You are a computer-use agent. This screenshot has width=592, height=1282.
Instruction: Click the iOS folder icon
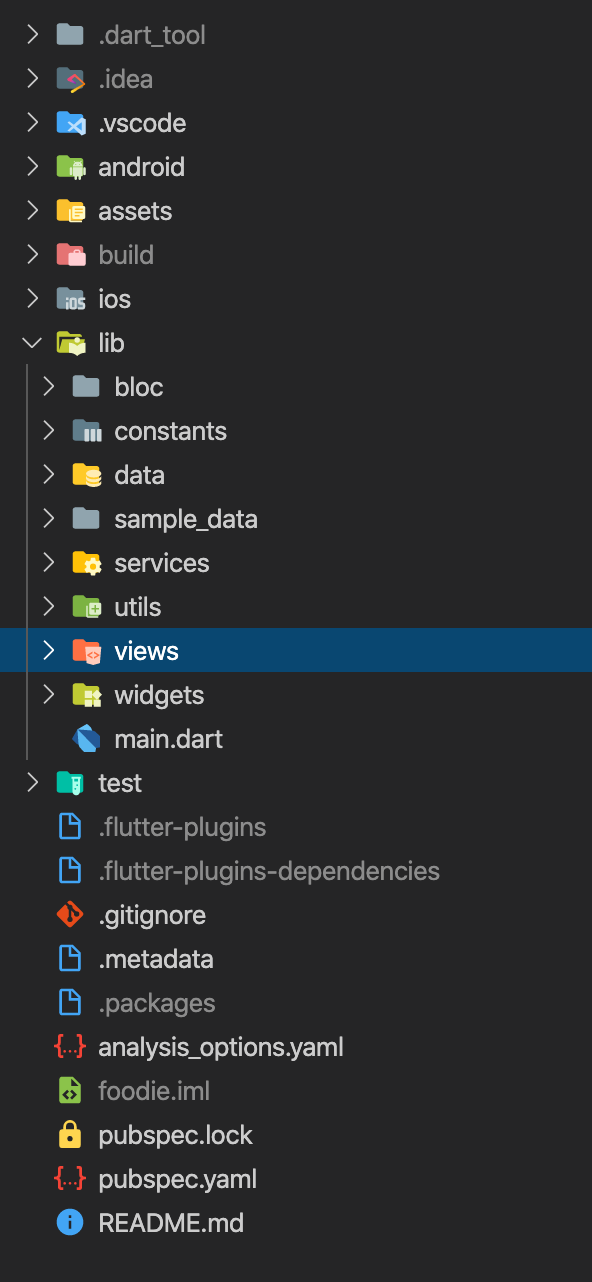pyautogui.click(x=70, y=299)
